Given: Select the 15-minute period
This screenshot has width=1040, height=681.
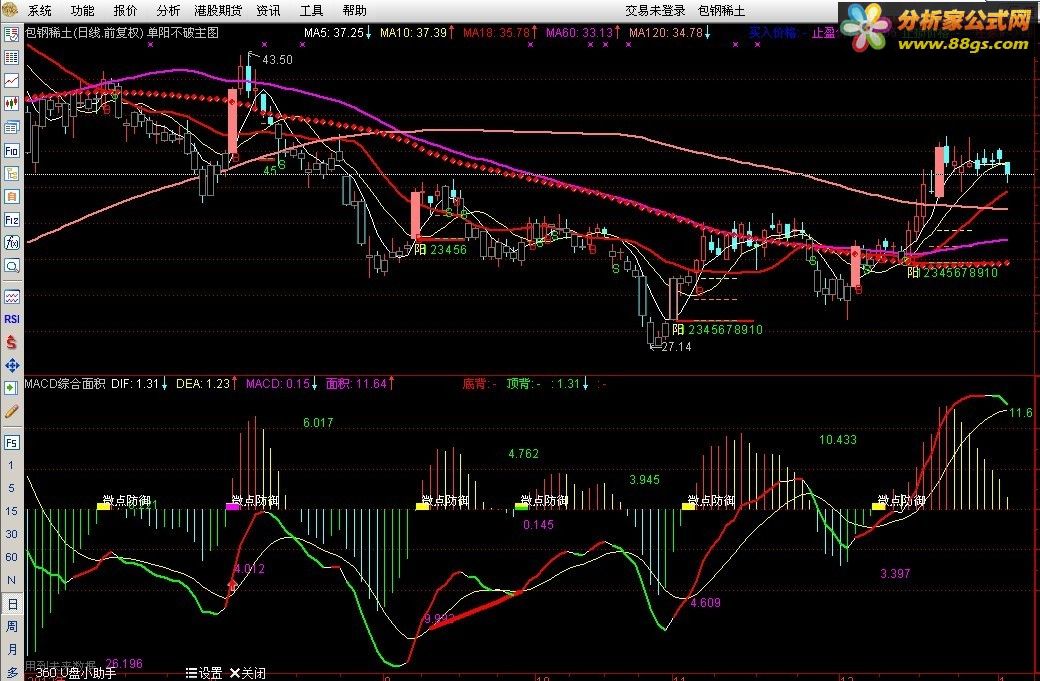Looking at the screenshot, I should [x=11, y=511].
